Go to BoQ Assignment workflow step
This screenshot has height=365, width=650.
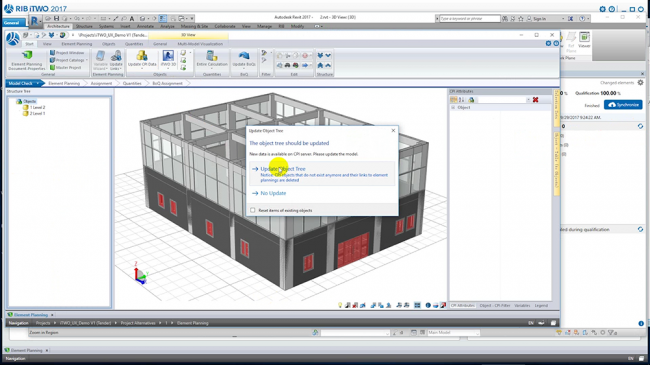(x=167, y=83)
